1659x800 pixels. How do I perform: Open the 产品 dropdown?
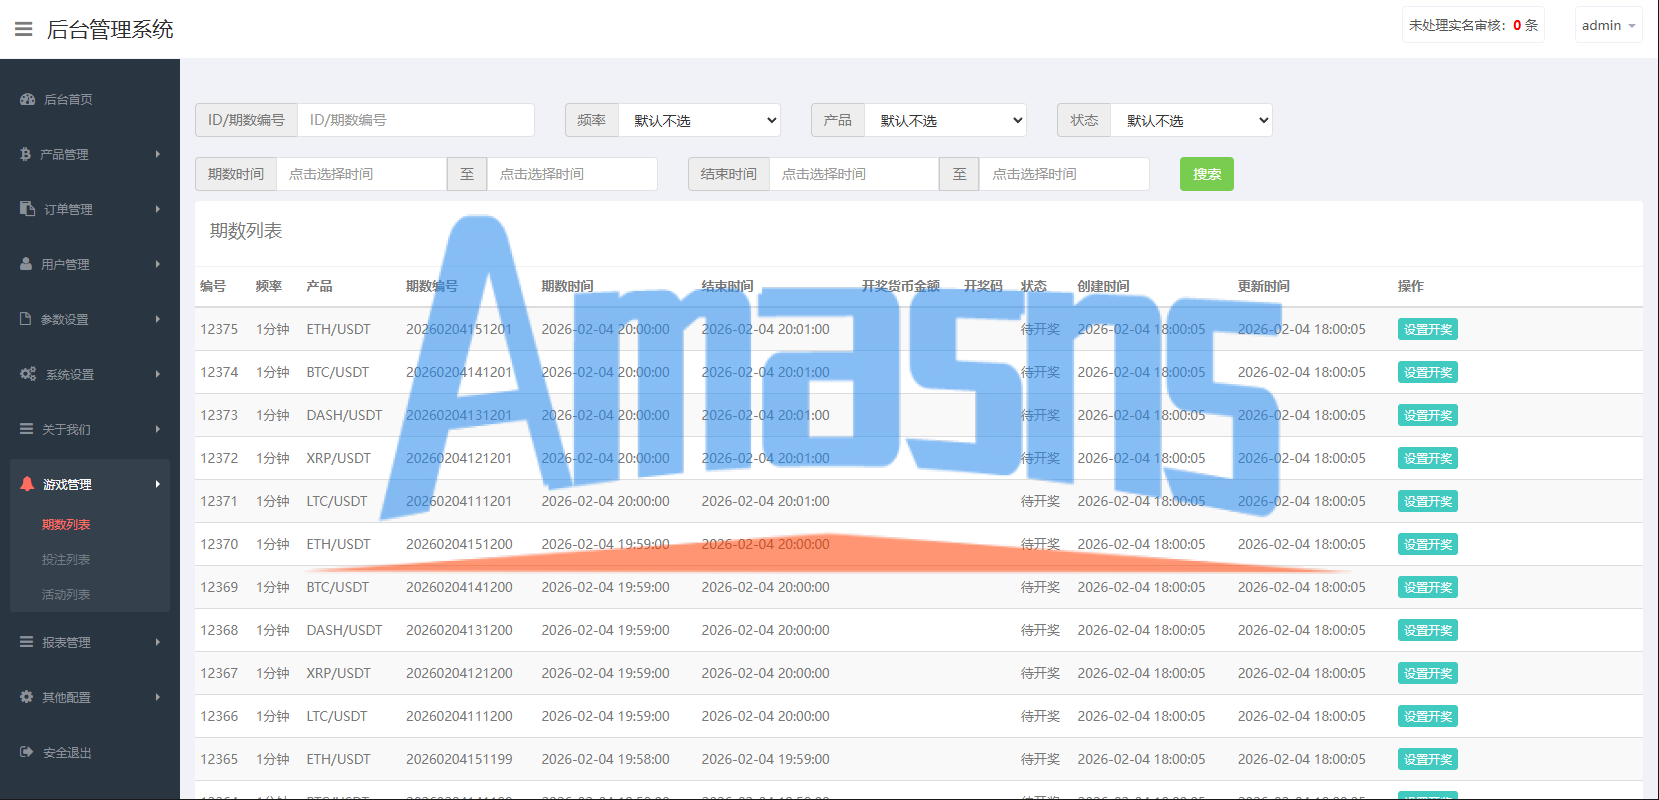pyautogui.click(x=945, y=120)
